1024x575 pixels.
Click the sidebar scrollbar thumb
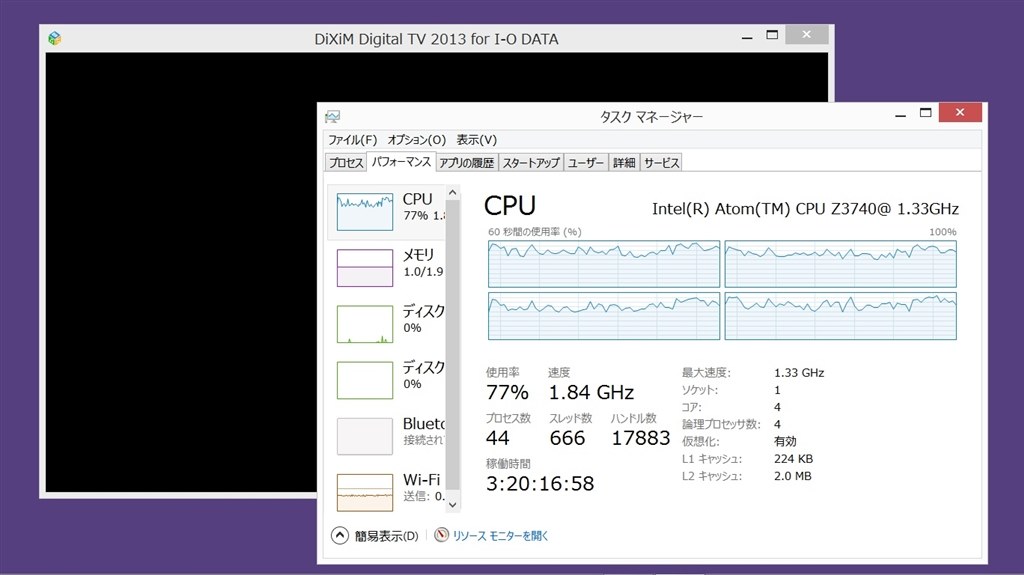(x=453, y=344)
